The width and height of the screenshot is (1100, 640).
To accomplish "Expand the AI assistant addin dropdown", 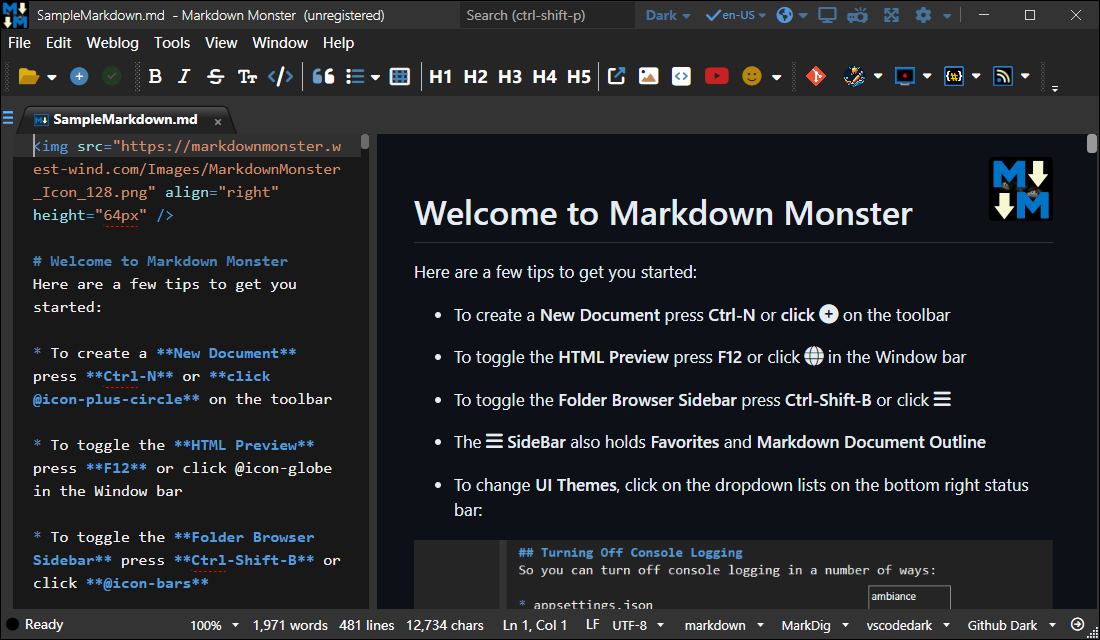I will (878, 76).
